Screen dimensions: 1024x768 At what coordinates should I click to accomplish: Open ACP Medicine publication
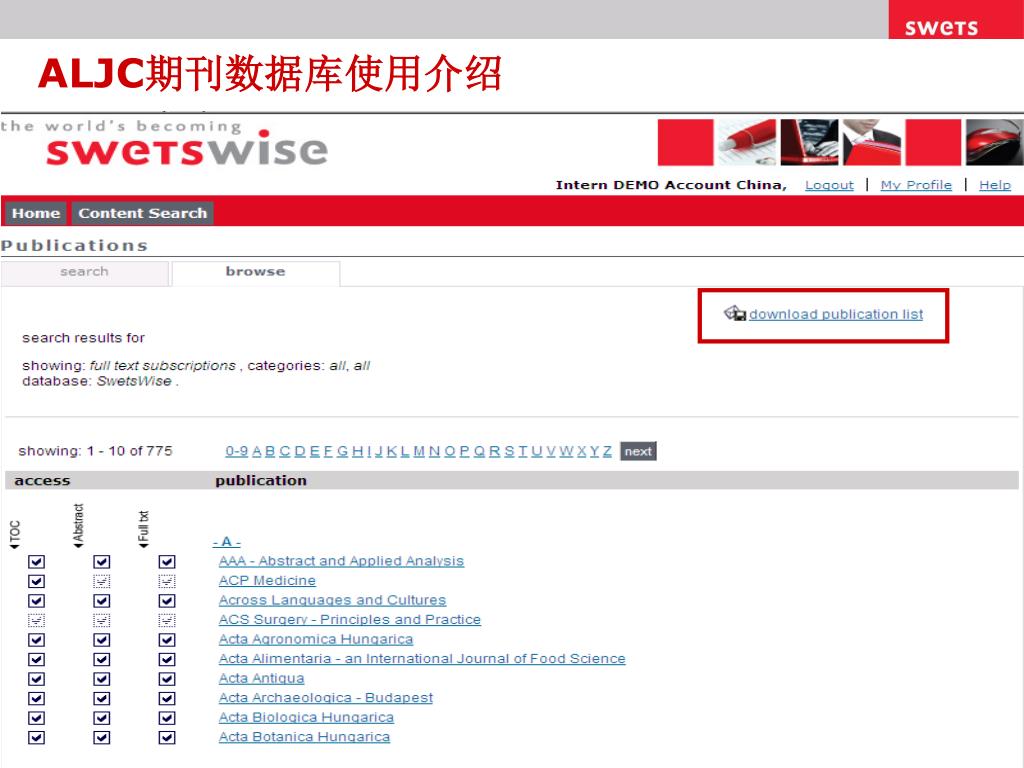point(267,581)
